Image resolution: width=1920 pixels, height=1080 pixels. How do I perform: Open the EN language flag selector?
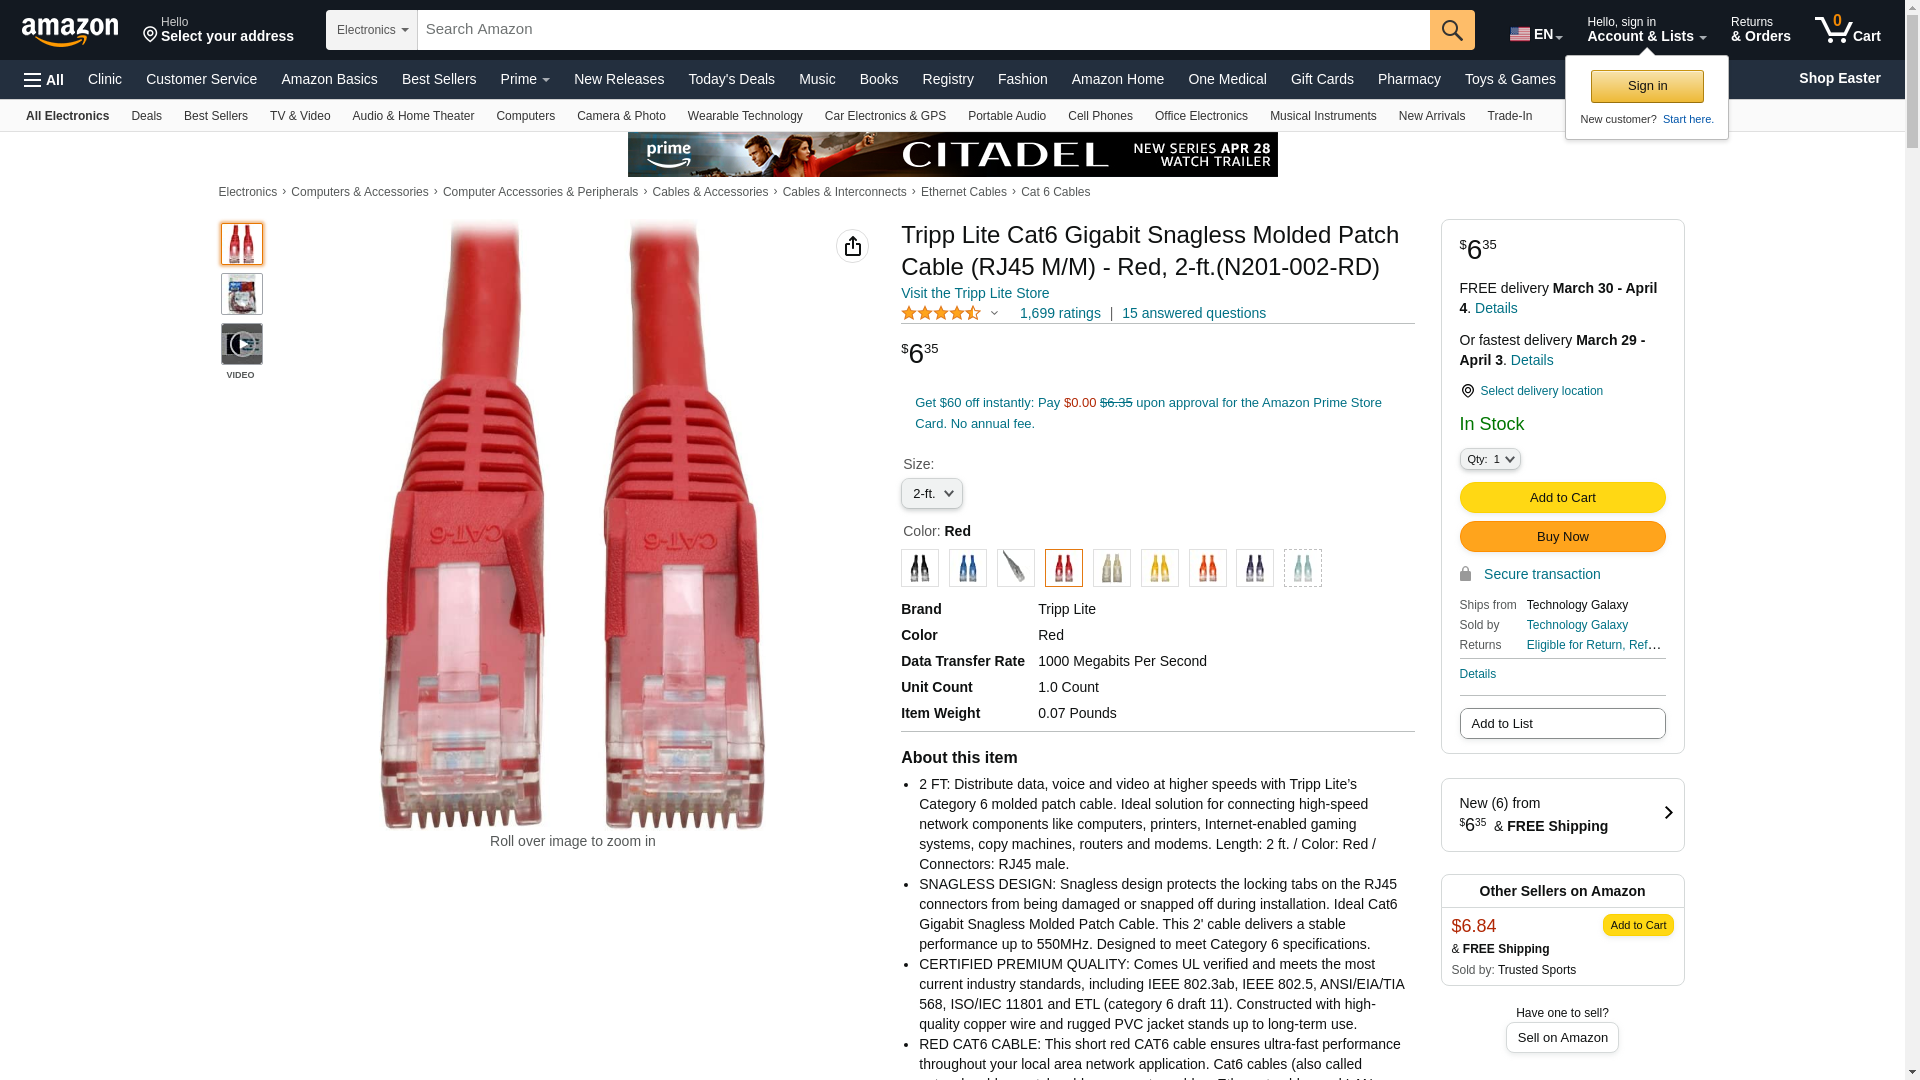tap(1535, 34)
